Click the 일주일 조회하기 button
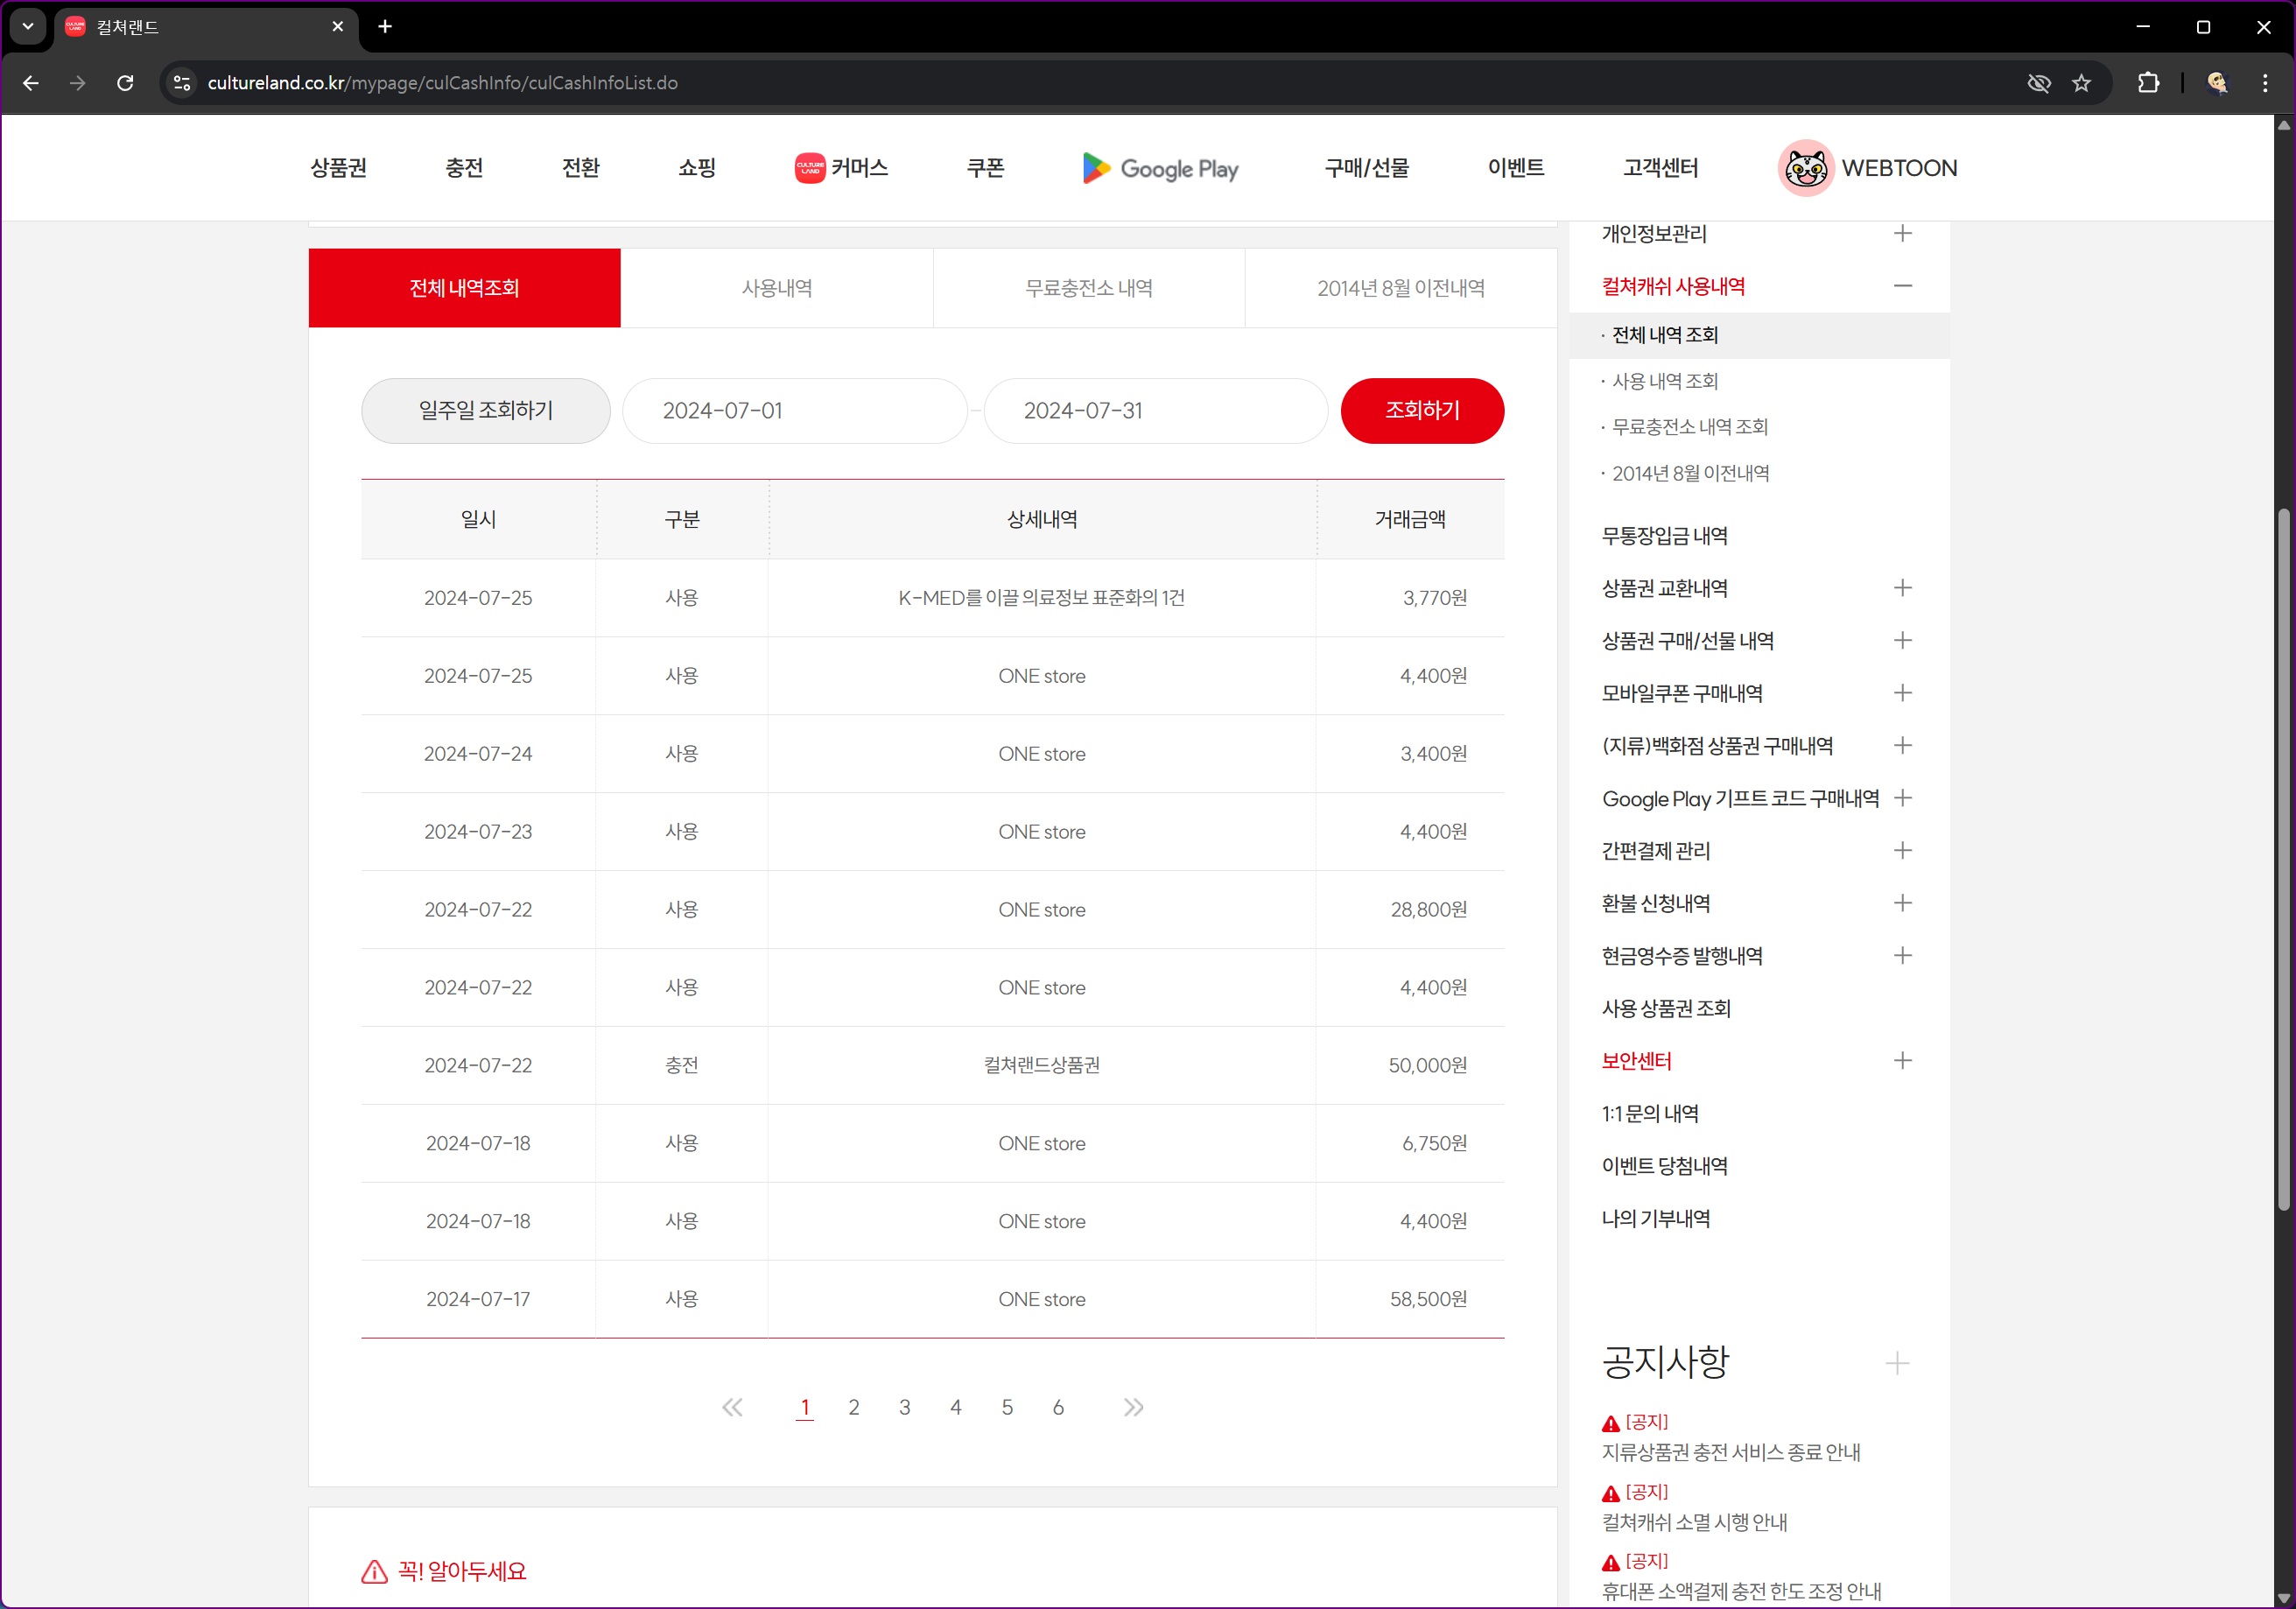The image size is (2296, 1609). coord(485,410)
